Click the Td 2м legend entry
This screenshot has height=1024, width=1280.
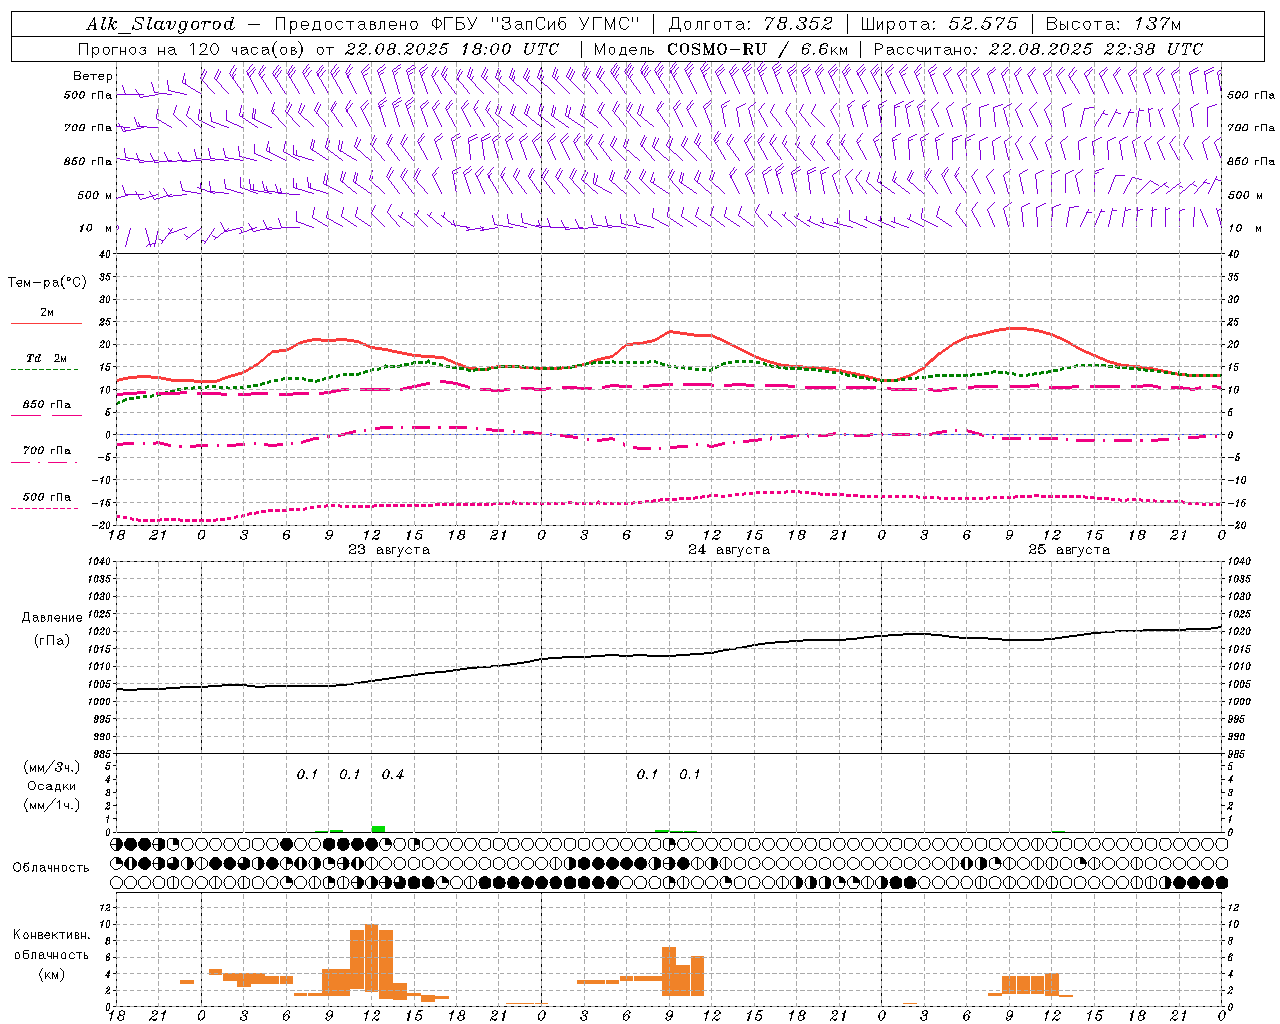[x=47, y=358]
